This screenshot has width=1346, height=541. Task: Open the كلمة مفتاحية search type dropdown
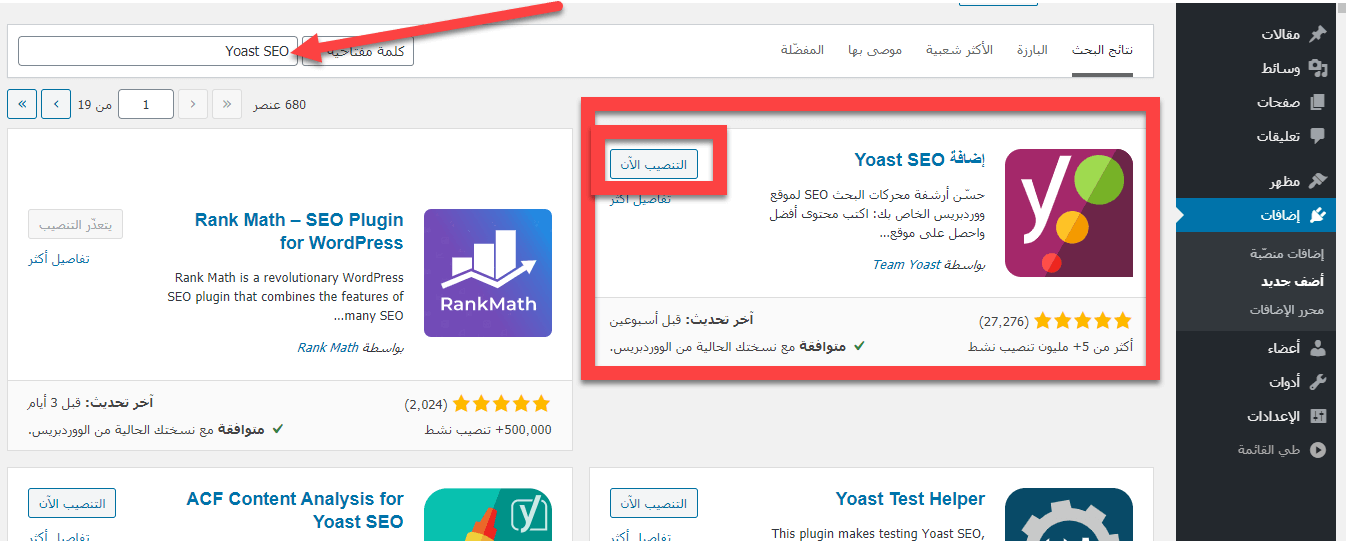click(357, 51)
